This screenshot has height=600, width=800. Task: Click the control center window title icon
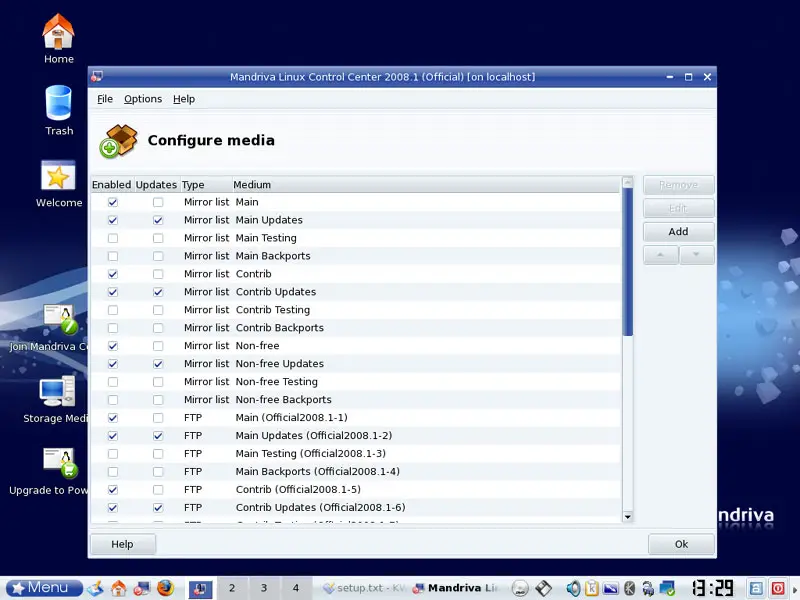pyautogui.click(x=97, y=77)
